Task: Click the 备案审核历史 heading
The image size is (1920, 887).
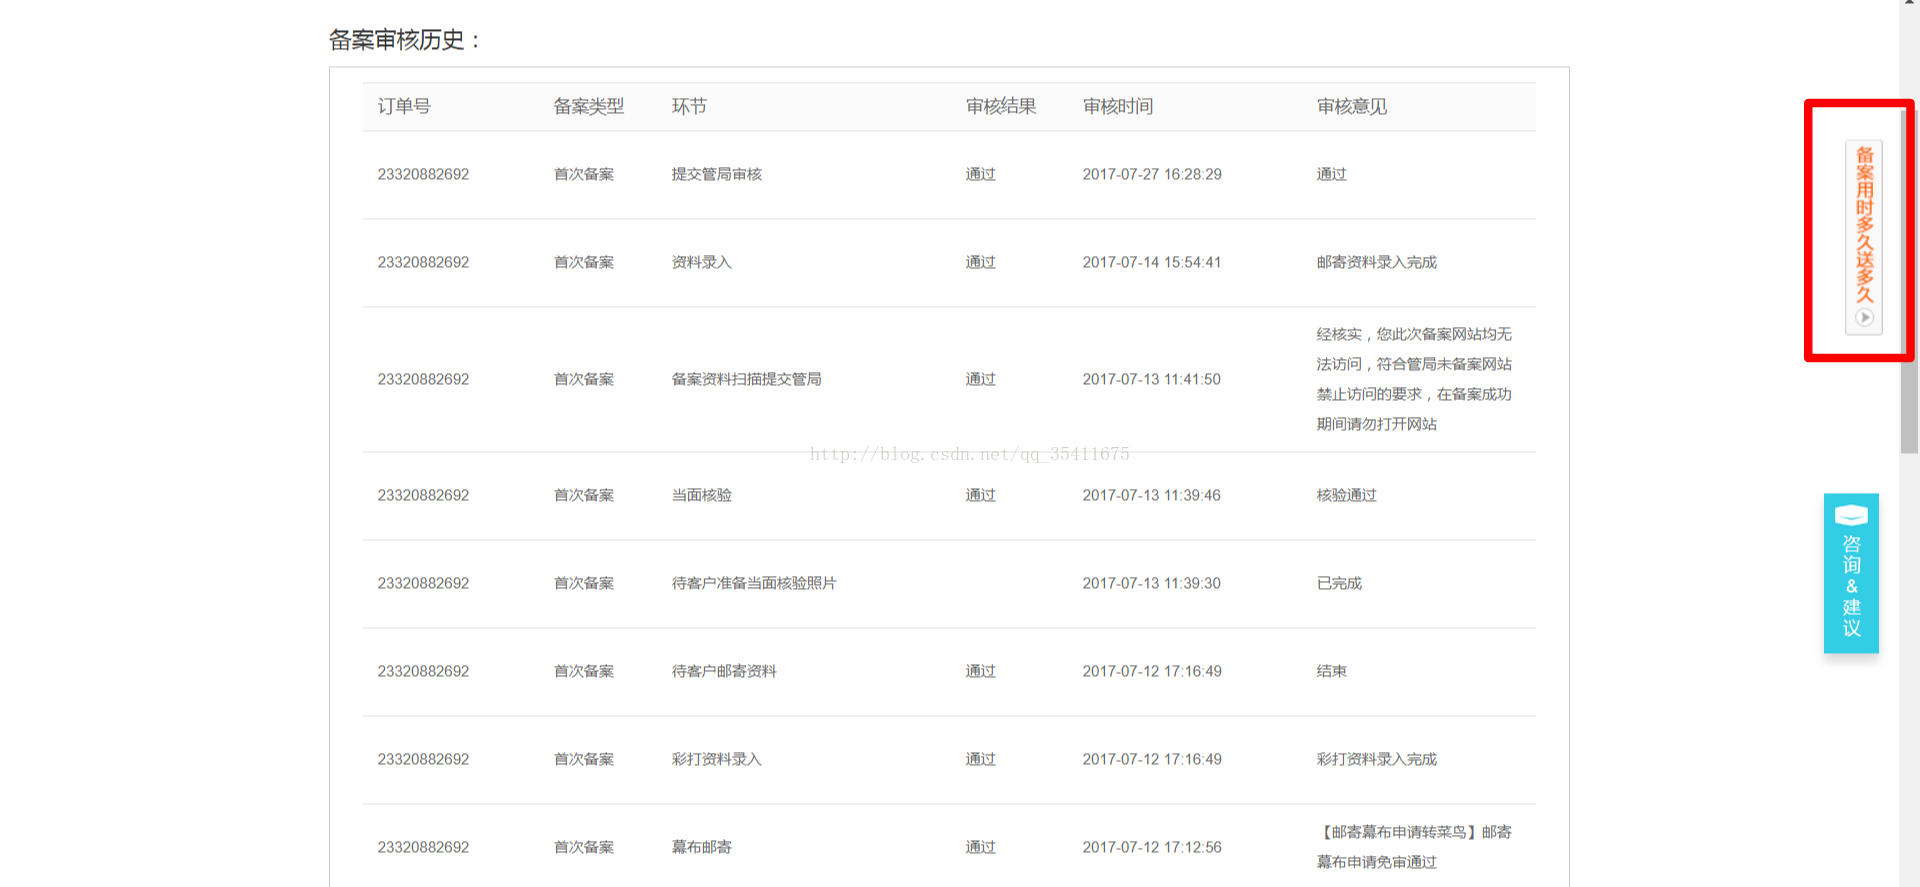Action: click(x=405, y=40)
